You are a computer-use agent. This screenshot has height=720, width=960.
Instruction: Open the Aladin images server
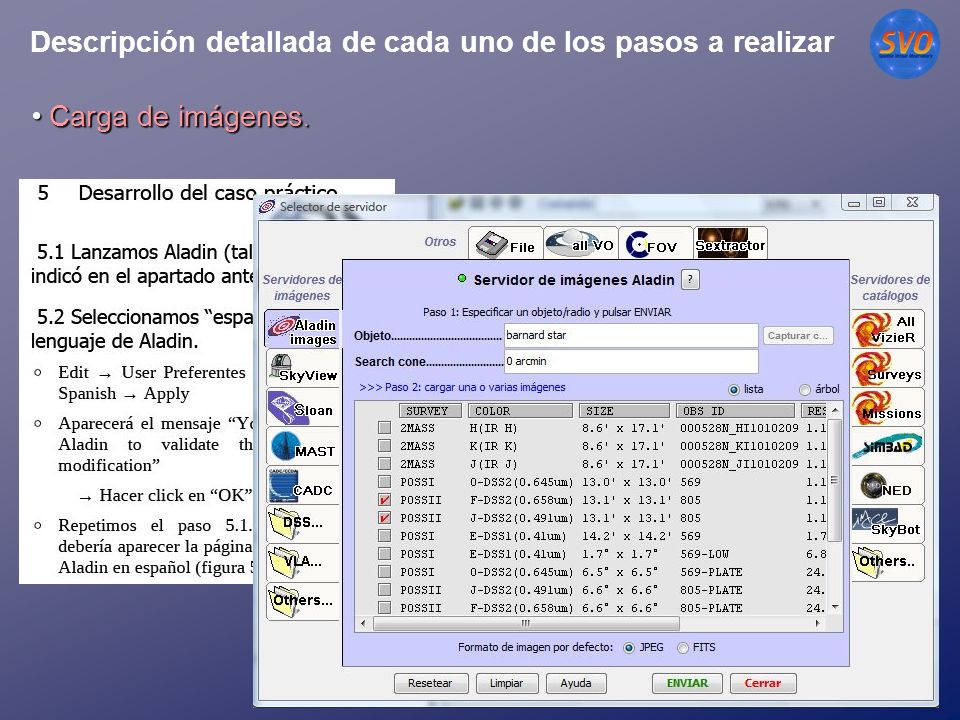302,329
